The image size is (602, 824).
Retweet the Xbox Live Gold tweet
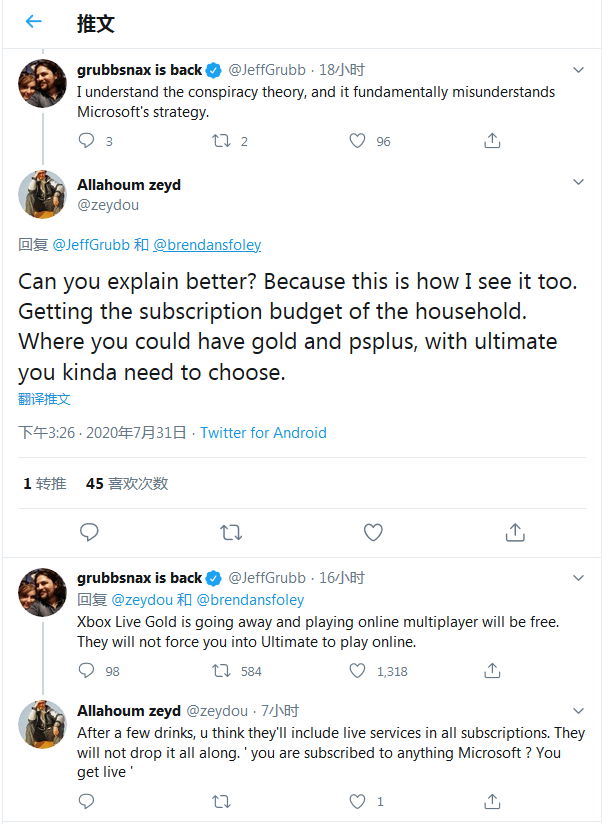point(222,671)
